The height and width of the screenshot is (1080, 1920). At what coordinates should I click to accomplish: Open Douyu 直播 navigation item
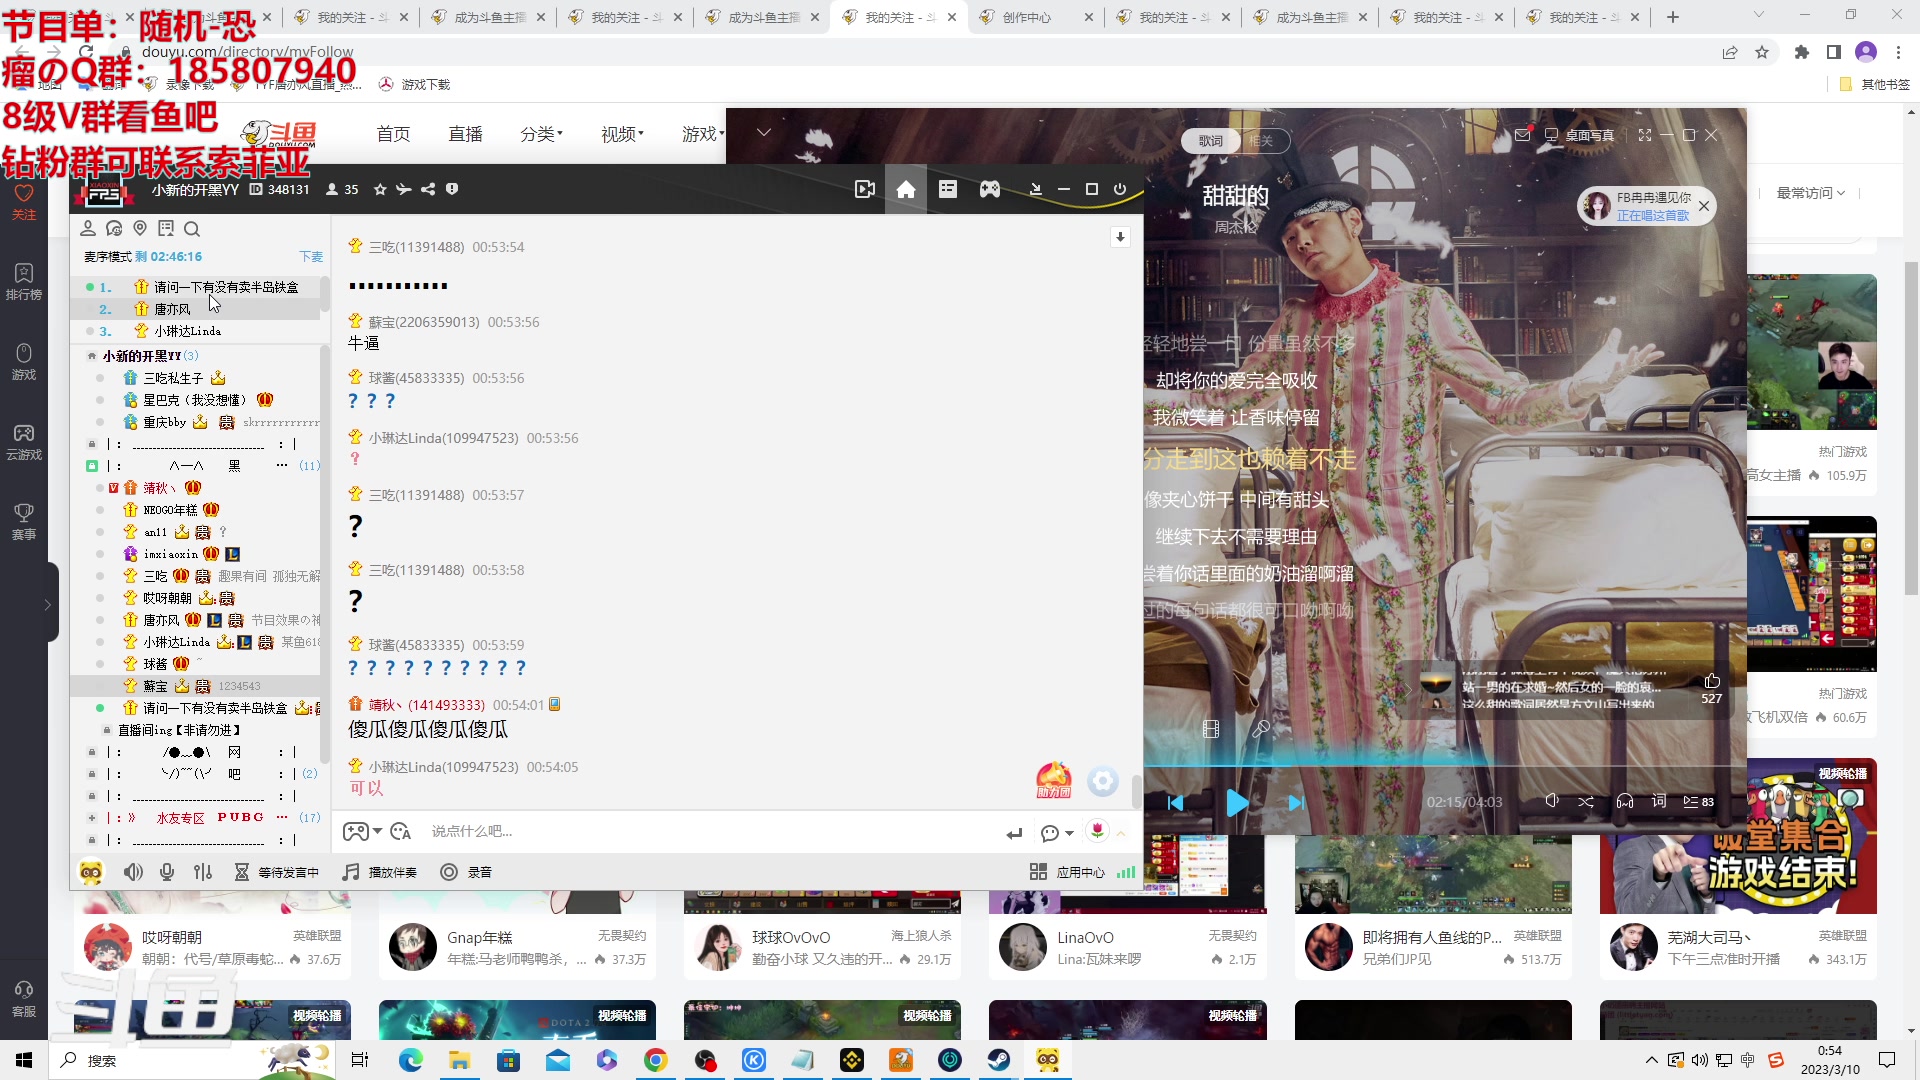(465, 134)
